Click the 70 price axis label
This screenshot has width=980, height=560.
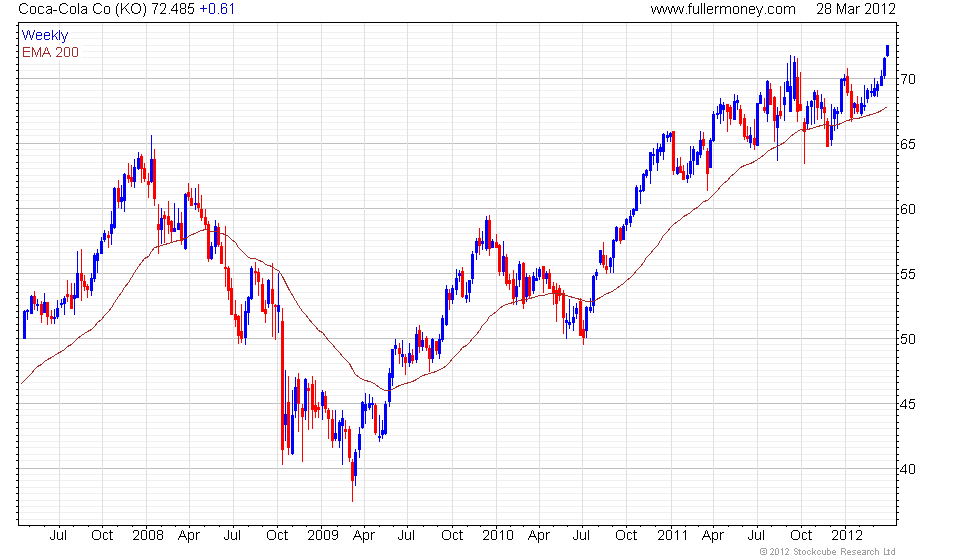908,79
